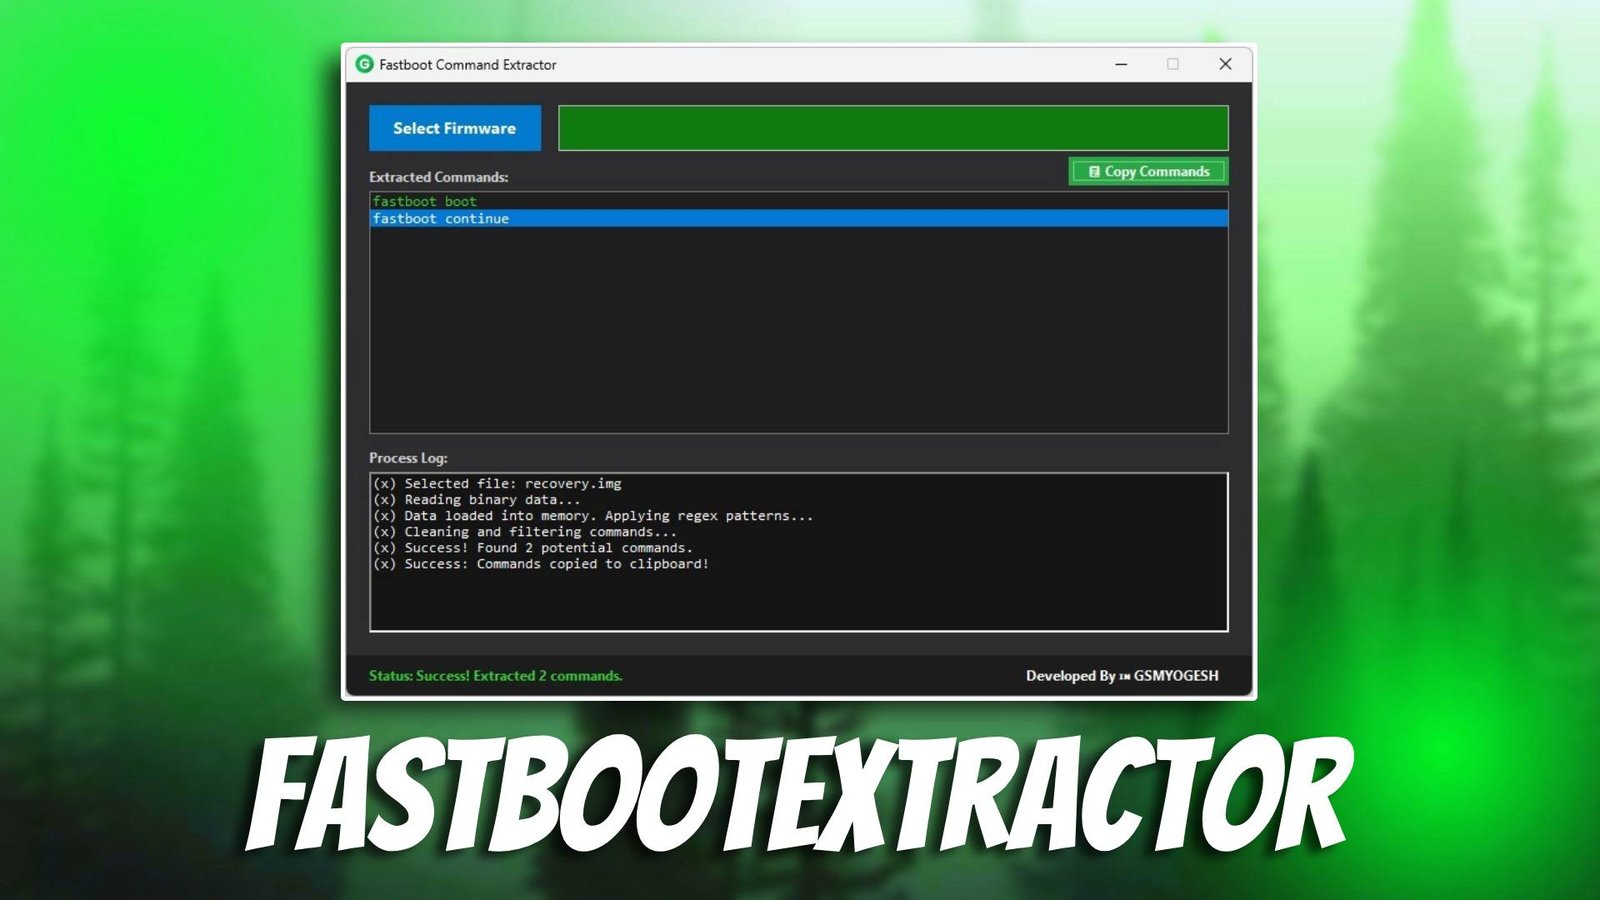Click the 'Selected file: recovery.img' log entry
Image resolution: width=1600 pixels, height=900 pixels.
[x=497, y=483]
